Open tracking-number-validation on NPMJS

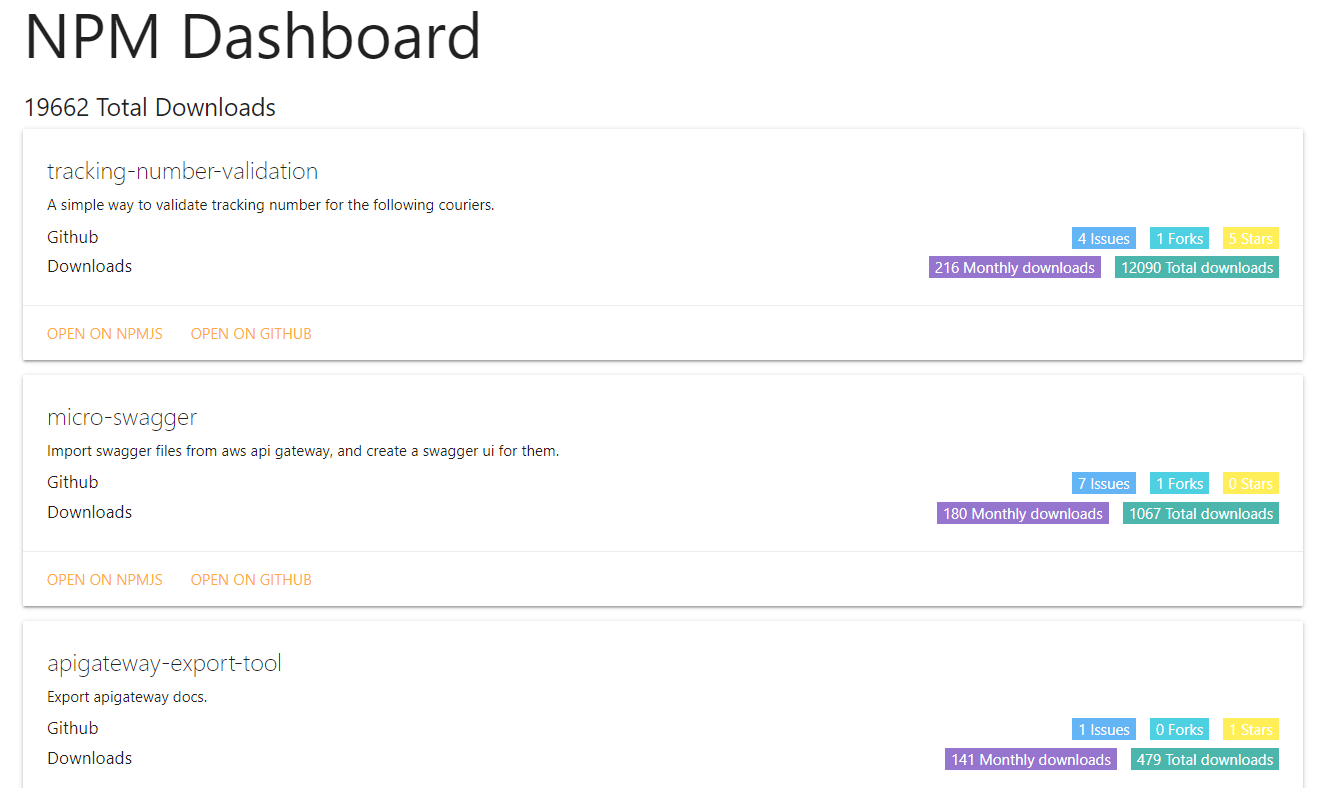tap(104, 333)
